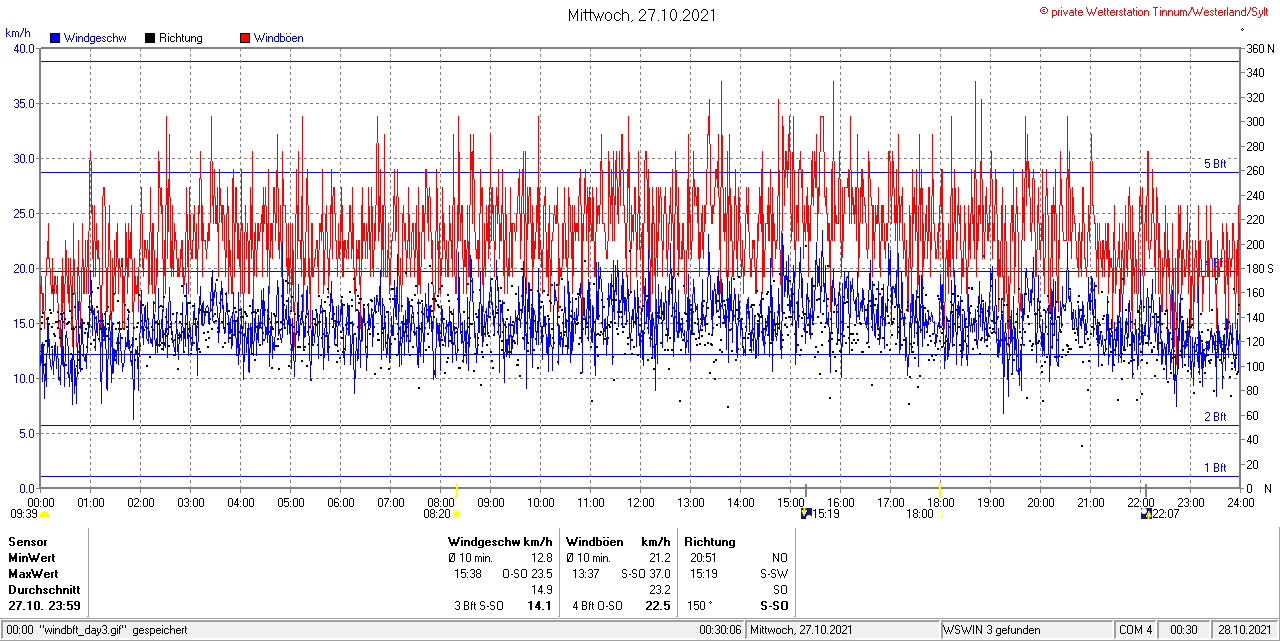
Task: Click the 20:51 direction minimum time
Action: coord(703,558)
